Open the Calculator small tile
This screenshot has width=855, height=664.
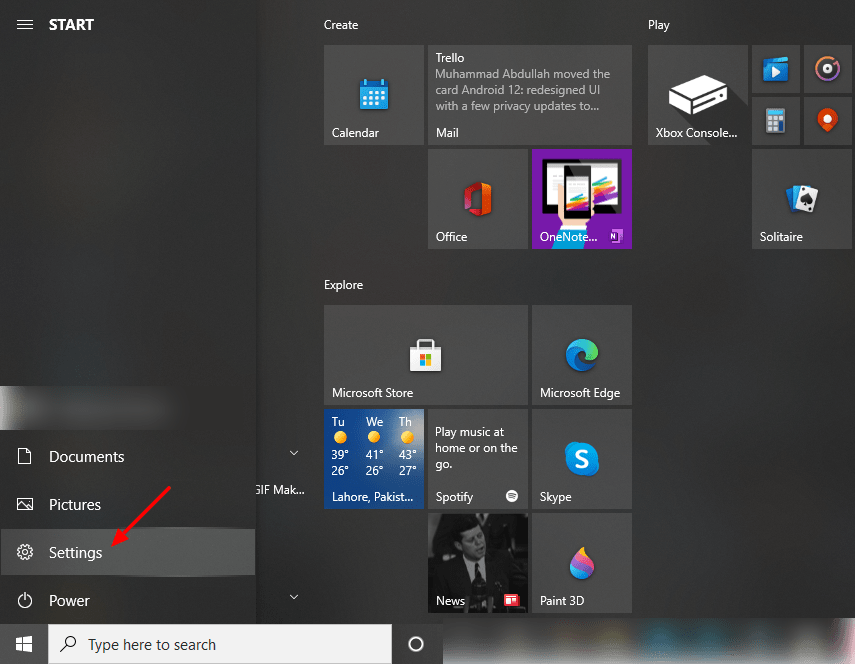(775, 121)
